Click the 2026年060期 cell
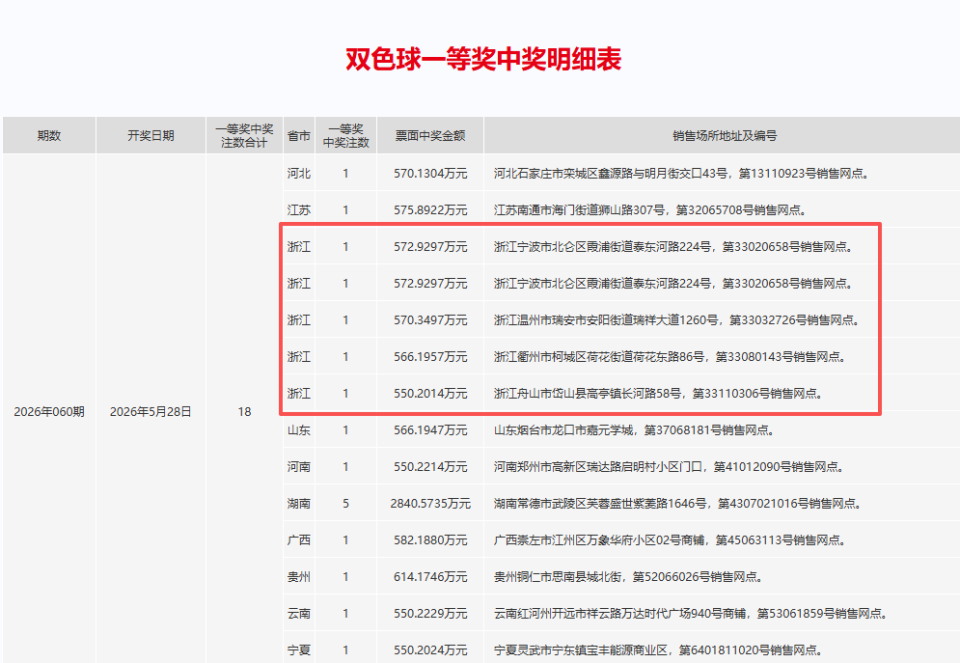The image size is (960, 663). click(x=49, y=411)
